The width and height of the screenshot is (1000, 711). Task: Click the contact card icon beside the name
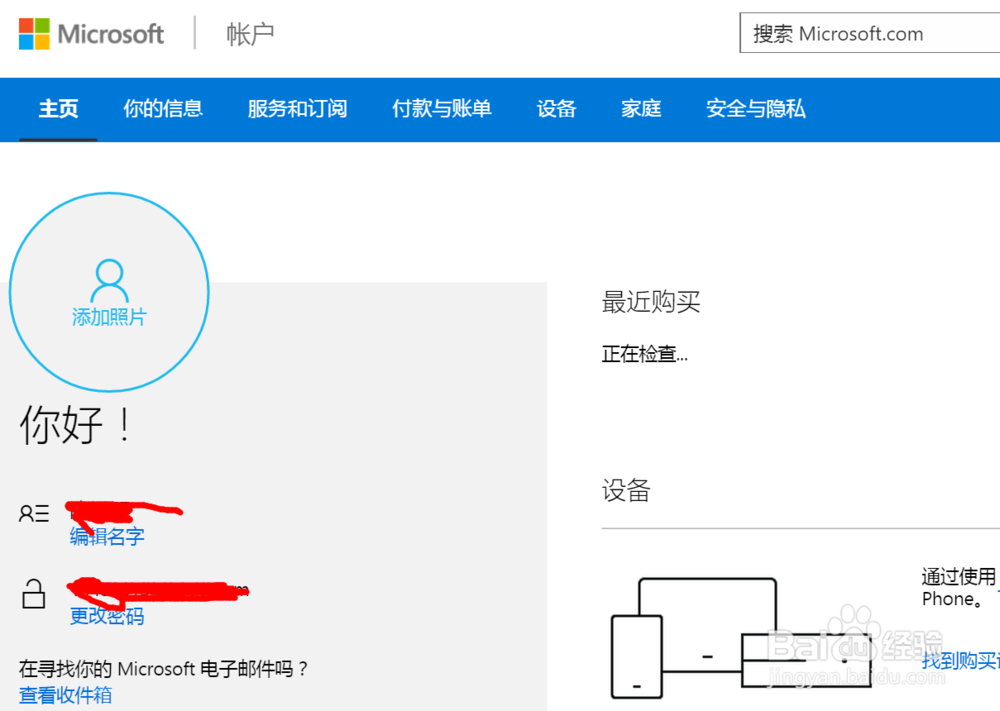[34, 513]
